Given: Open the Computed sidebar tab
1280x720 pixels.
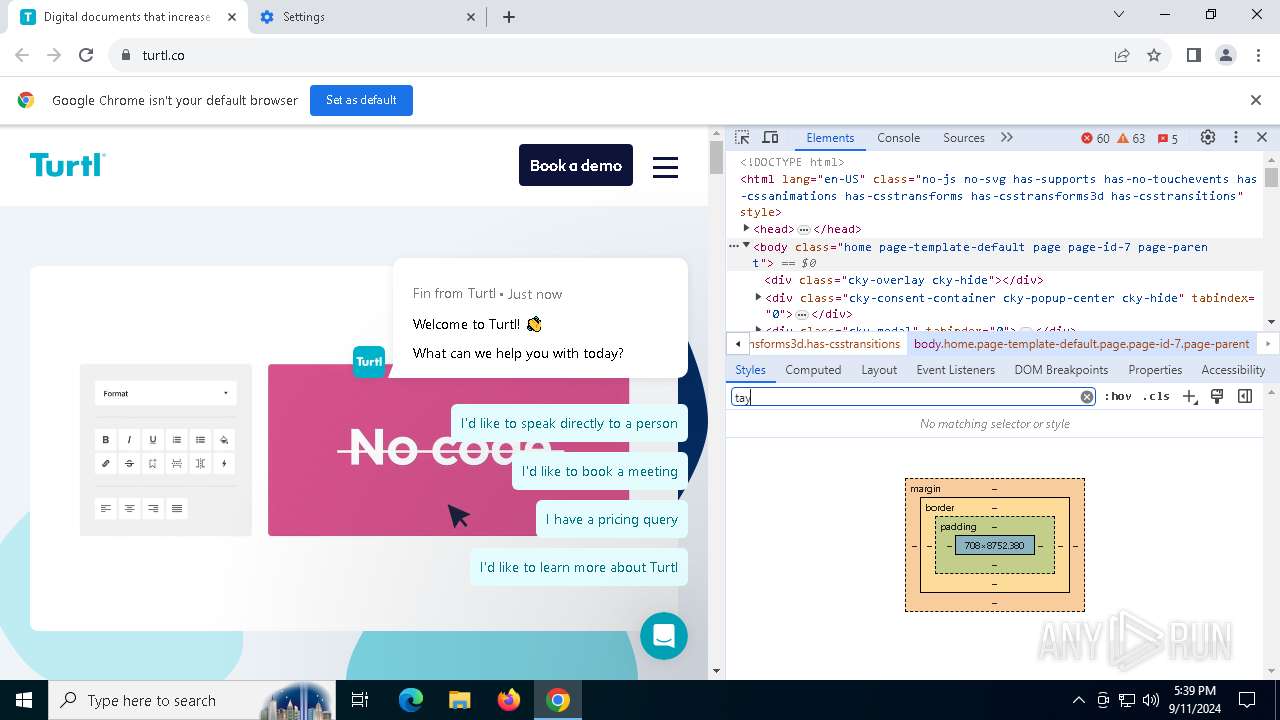Looking at the screenshot, I should pyautogui.click(x=813, y=370).
